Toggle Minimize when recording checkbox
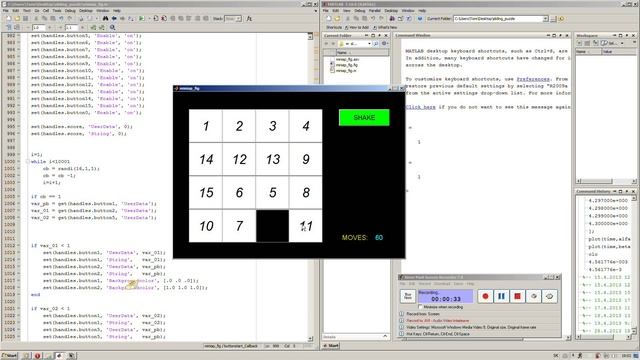This screenshot has width=640, height=360. point(420,307)
